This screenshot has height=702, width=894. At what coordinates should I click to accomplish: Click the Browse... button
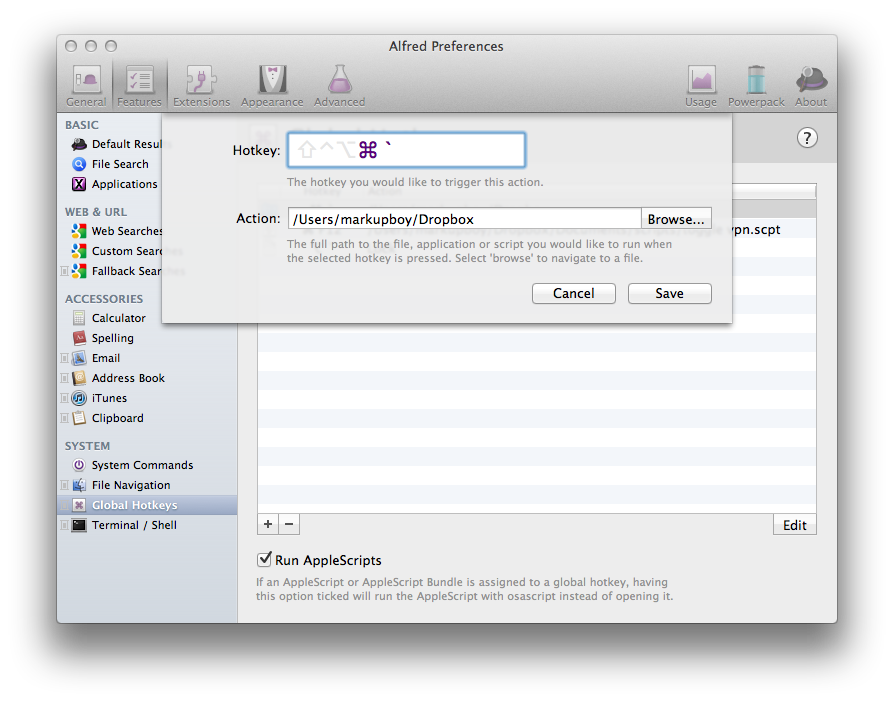[676, 219]
